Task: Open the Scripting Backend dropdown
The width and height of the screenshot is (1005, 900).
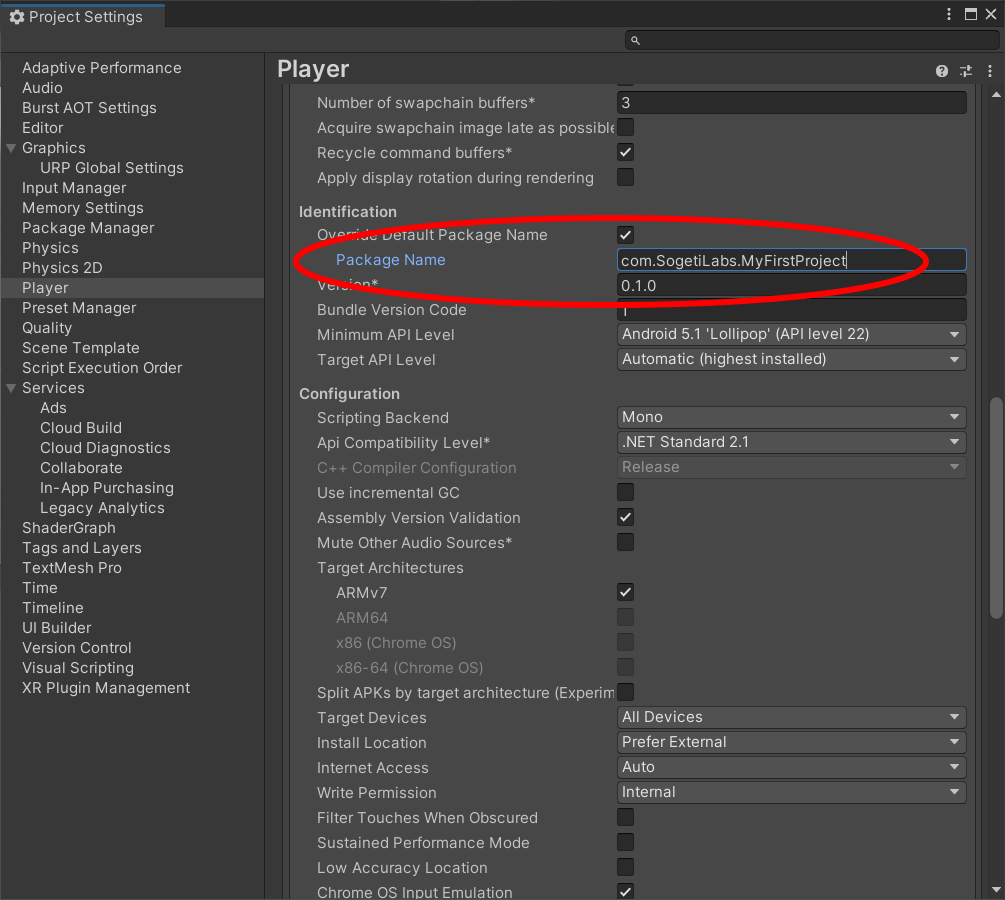Action: tap(791, 417)
